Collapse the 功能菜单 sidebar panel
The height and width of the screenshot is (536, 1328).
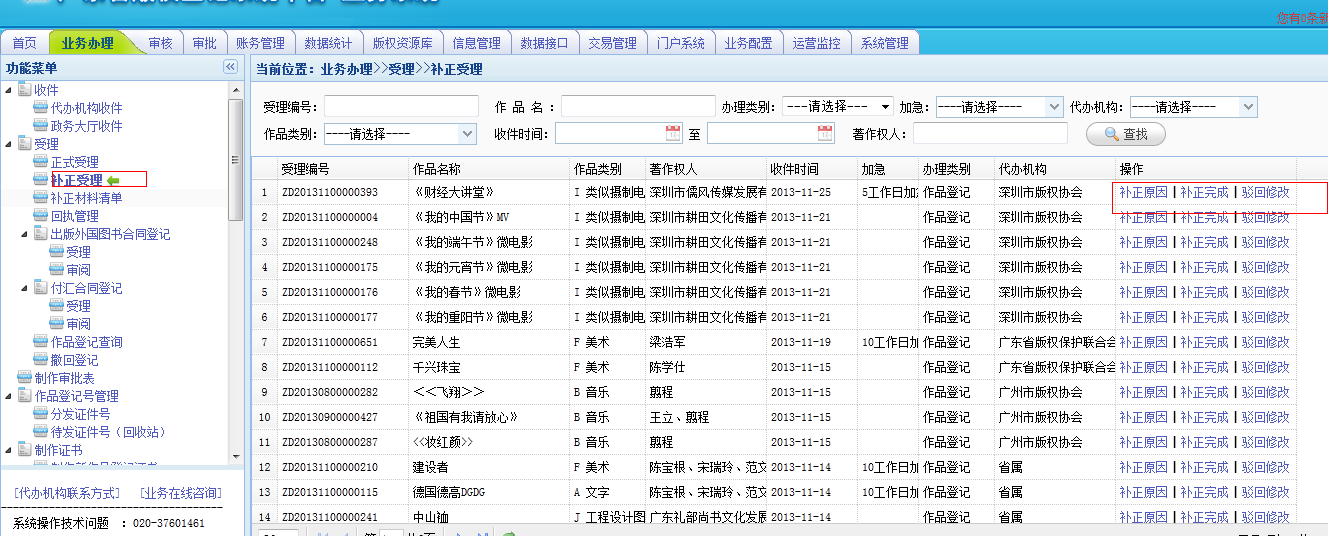pos(230,67)
